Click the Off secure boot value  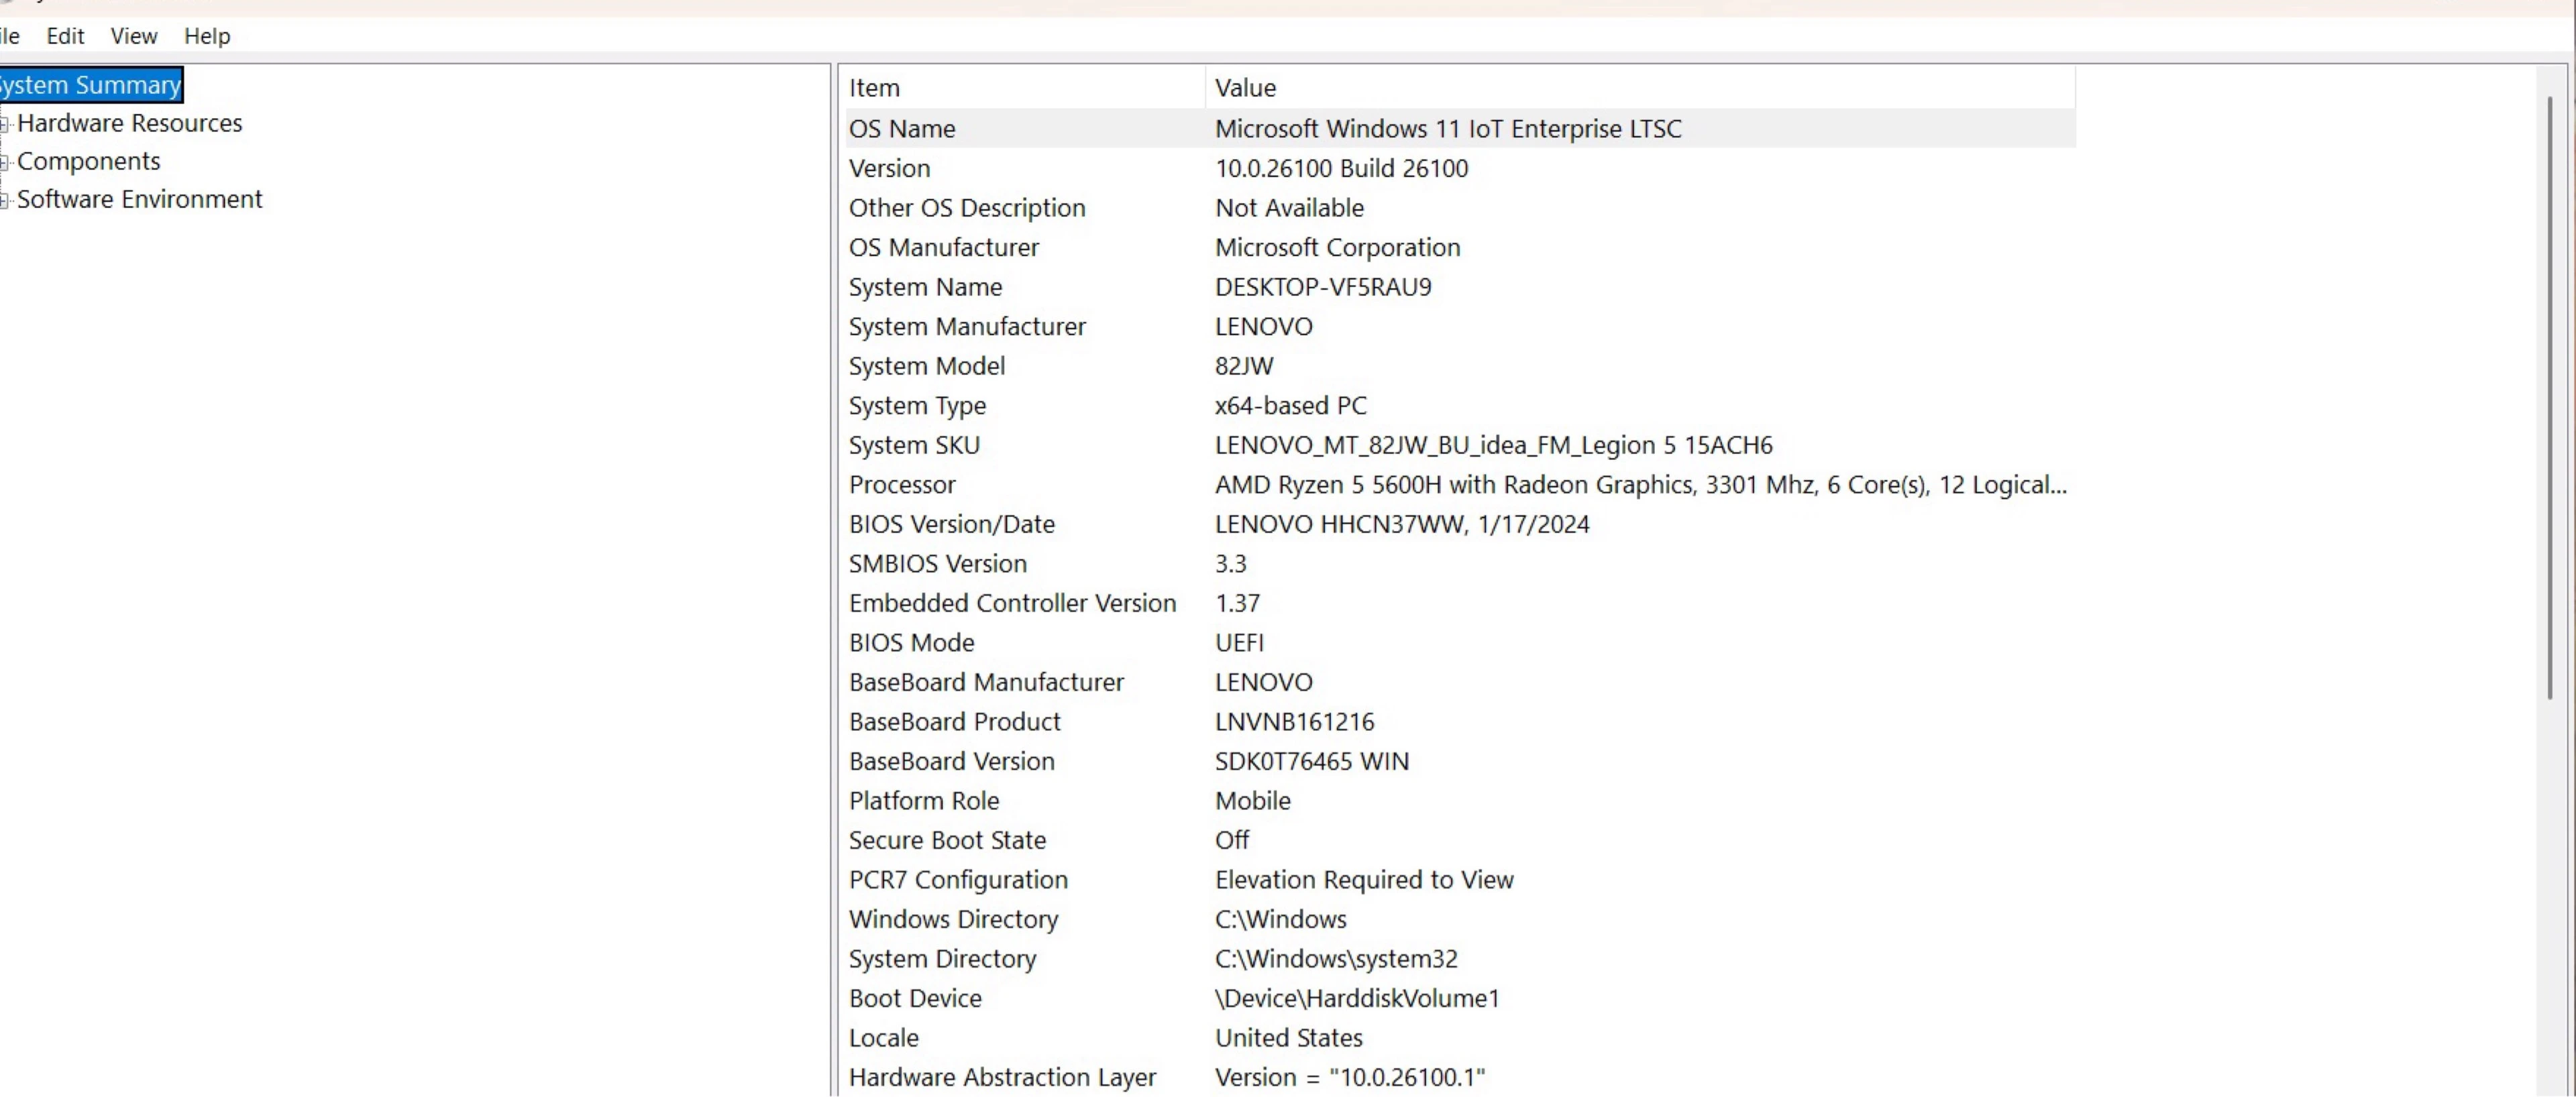click(x=1232, y=840)
